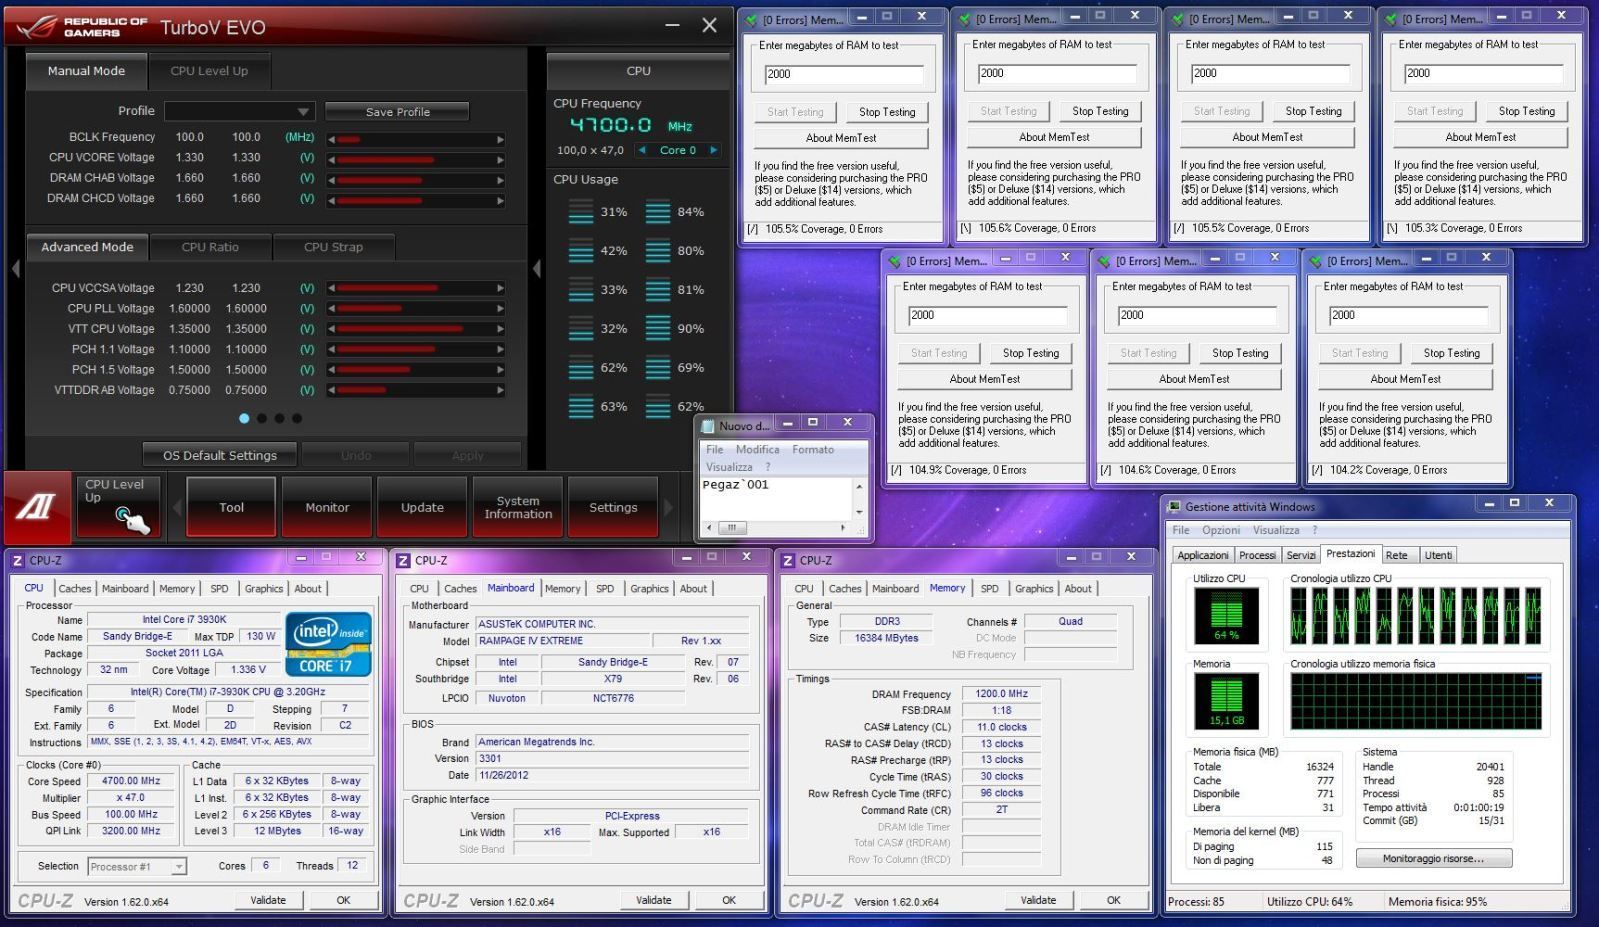Image resolution: width=1599 pixels, height=927 pixels.
Task: Switch to Utenti tab in Task Manager
Action: tap(1438, 555)
